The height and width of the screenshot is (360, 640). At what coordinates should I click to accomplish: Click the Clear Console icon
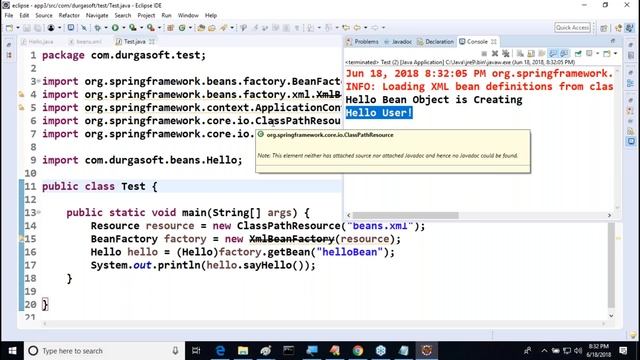point(520,53)
